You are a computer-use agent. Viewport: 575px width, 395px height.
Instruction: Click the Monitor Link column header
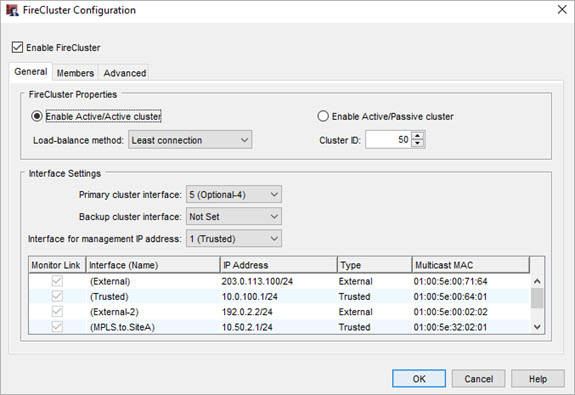(x=57, y=265)
